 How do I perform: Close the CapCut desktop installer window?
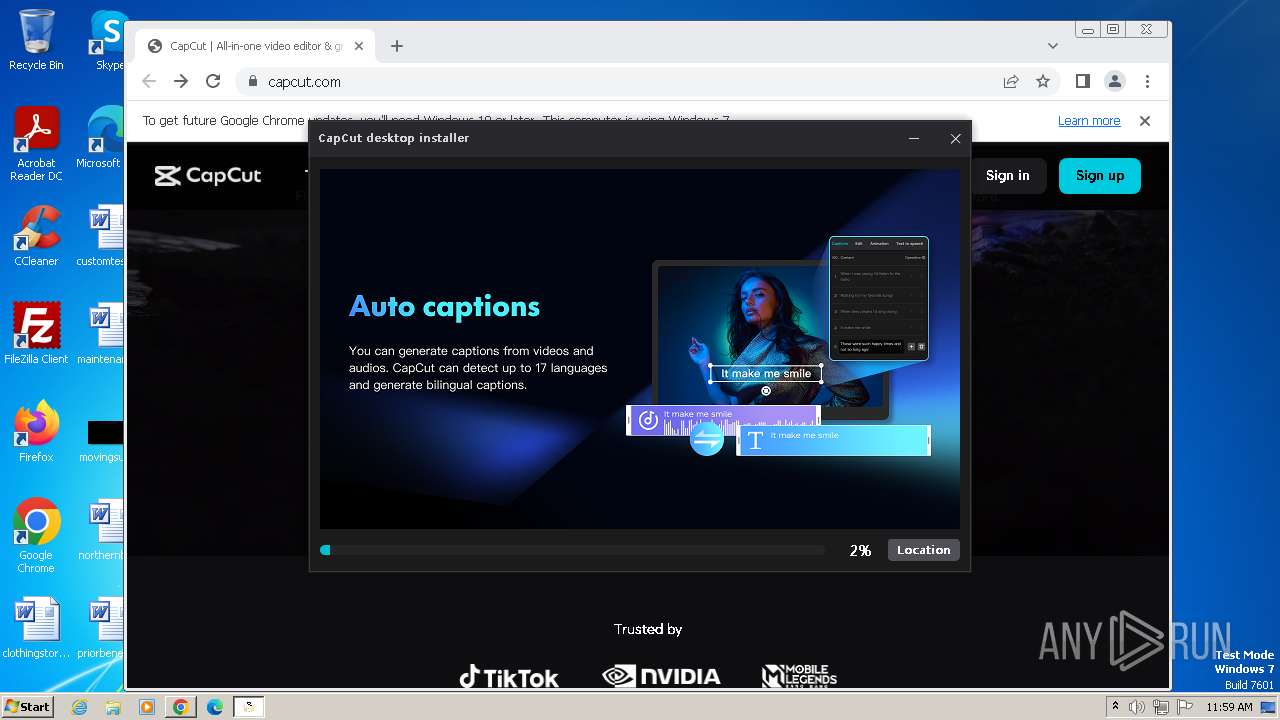pos(955,139)
